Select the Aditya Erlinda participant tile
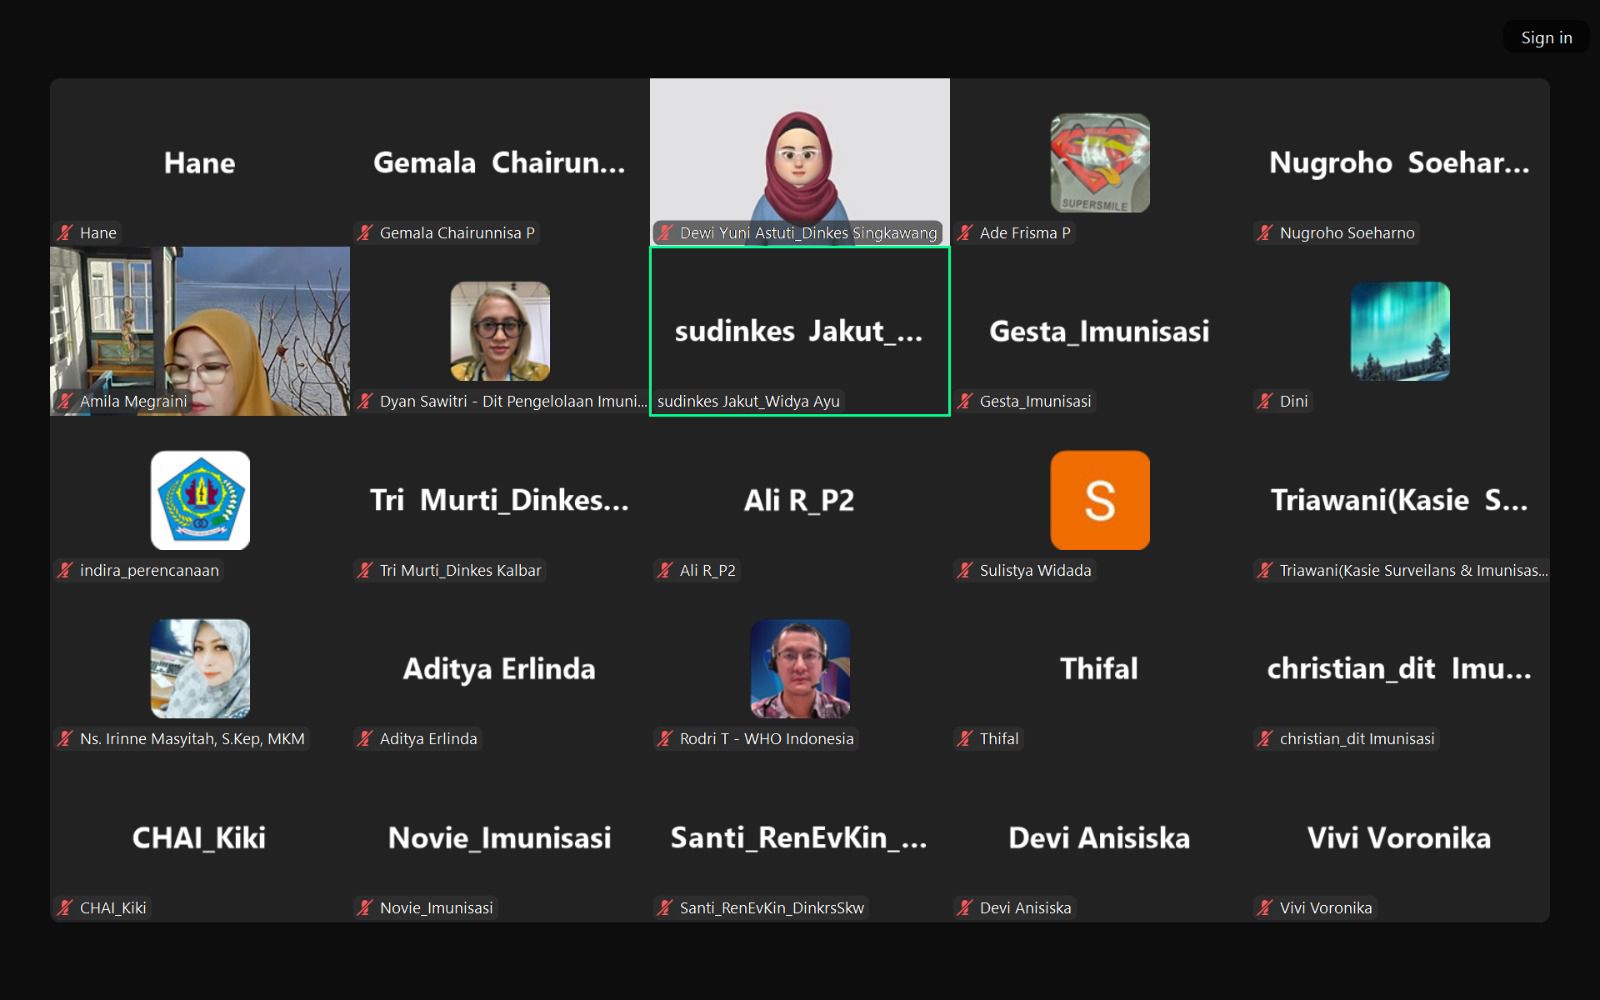1600x1000 pixels. [x=499, y=669]
